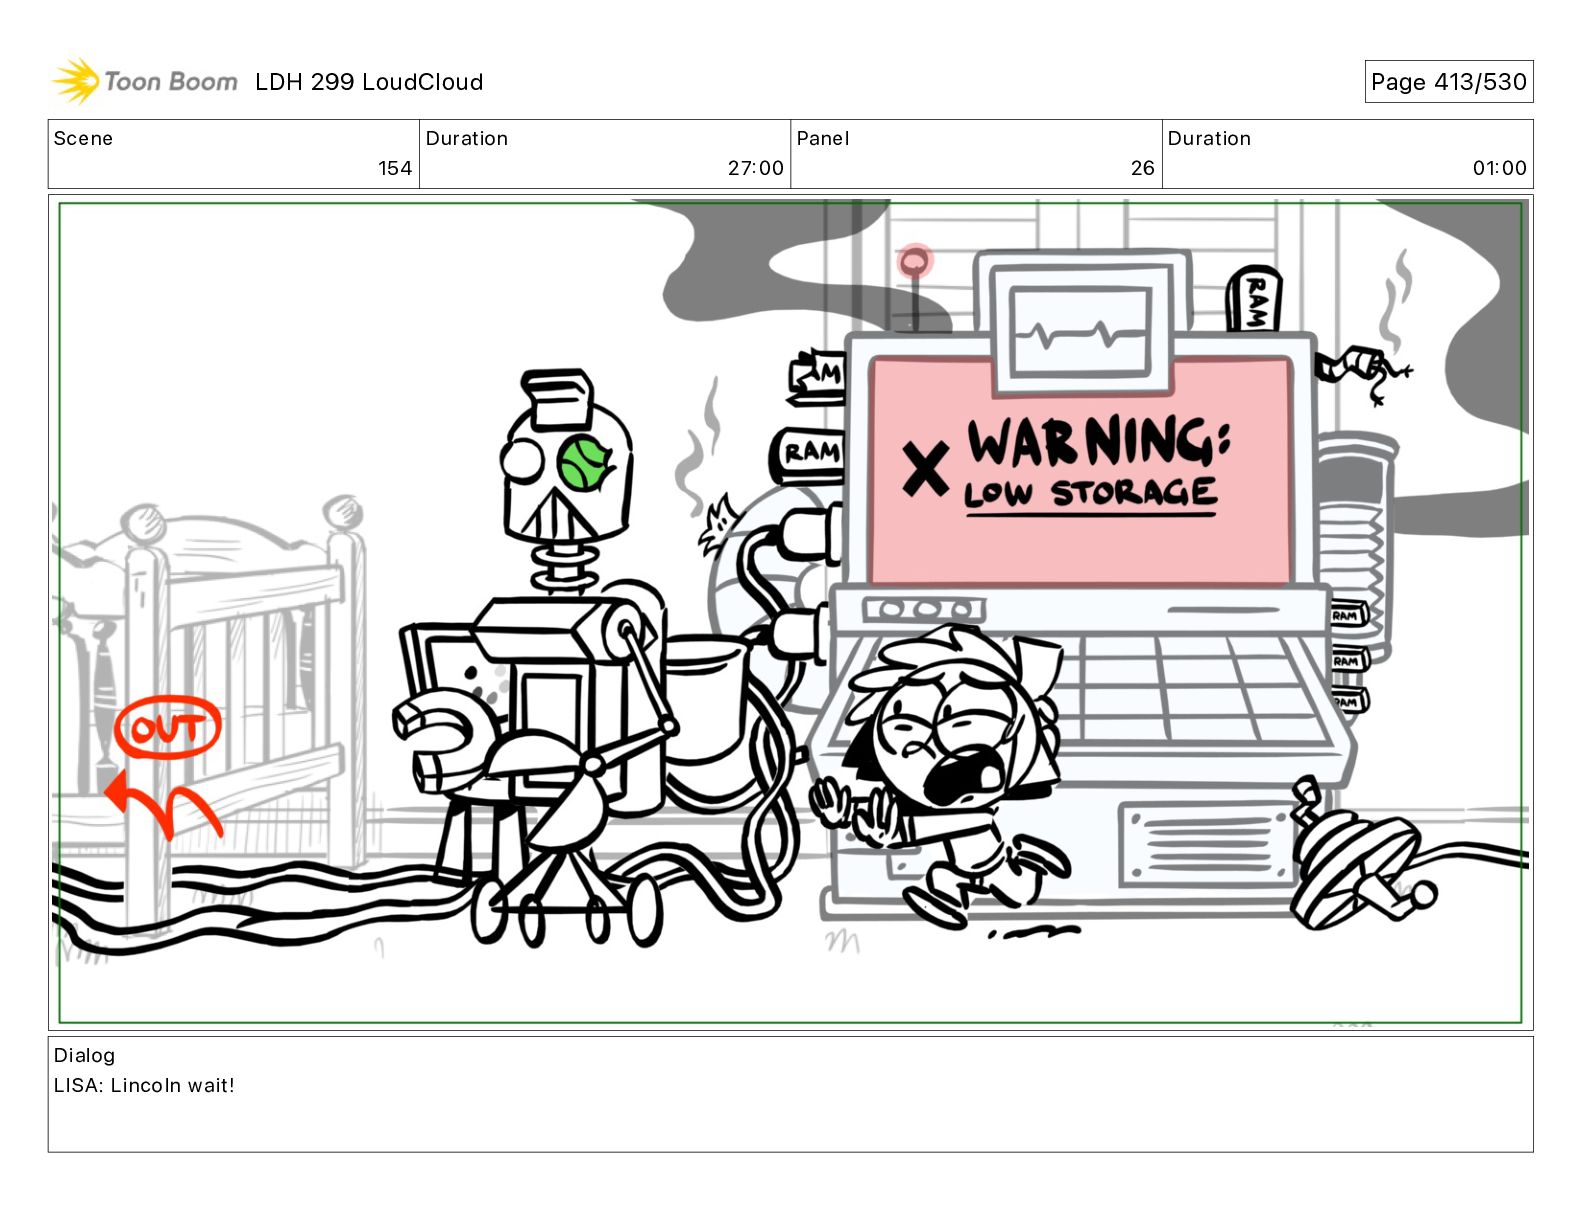Click the Toon Boom logo
Viewport: 1584px width, 1224px height.
[145, 81]
